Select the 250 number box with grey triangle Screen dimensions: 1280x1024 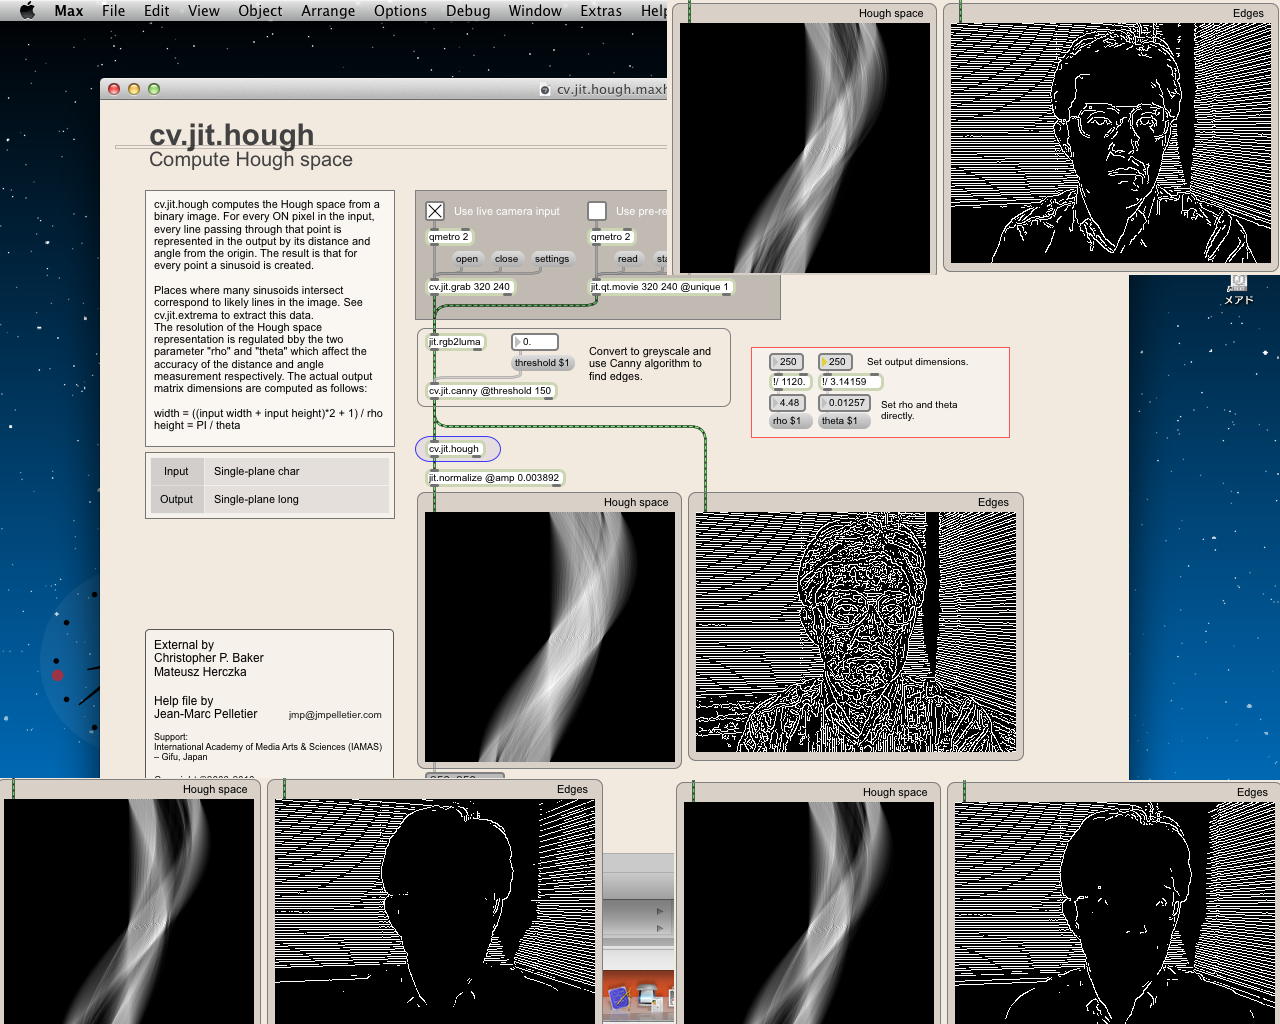[x=787, y=362]
